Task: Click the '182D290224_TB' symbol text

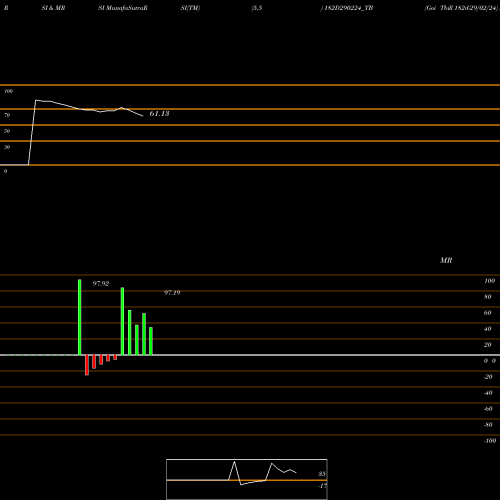Action: tap(349, 8)
